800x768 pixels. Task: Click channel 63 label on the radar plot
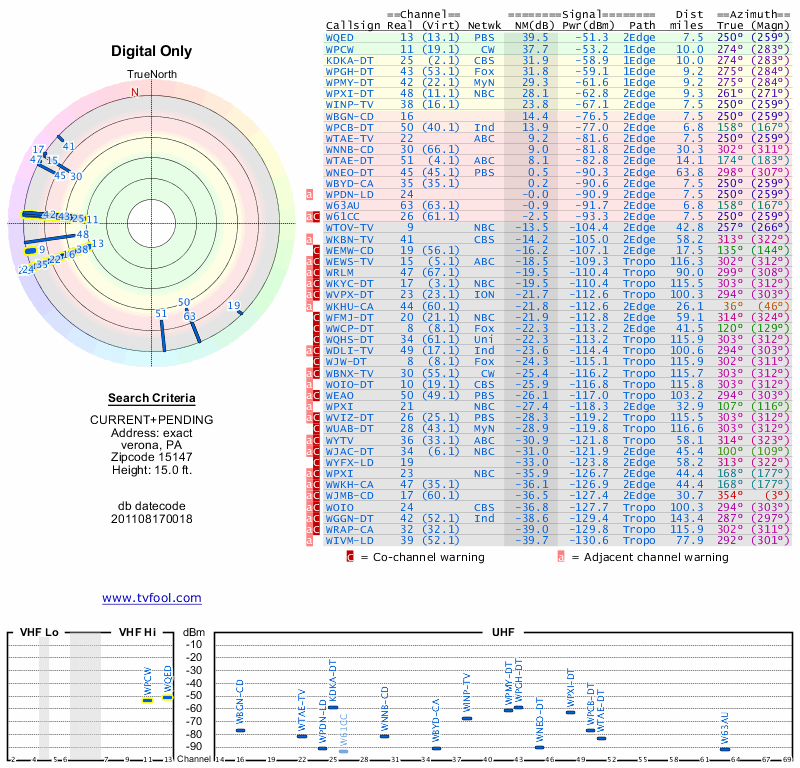point(189,316)
